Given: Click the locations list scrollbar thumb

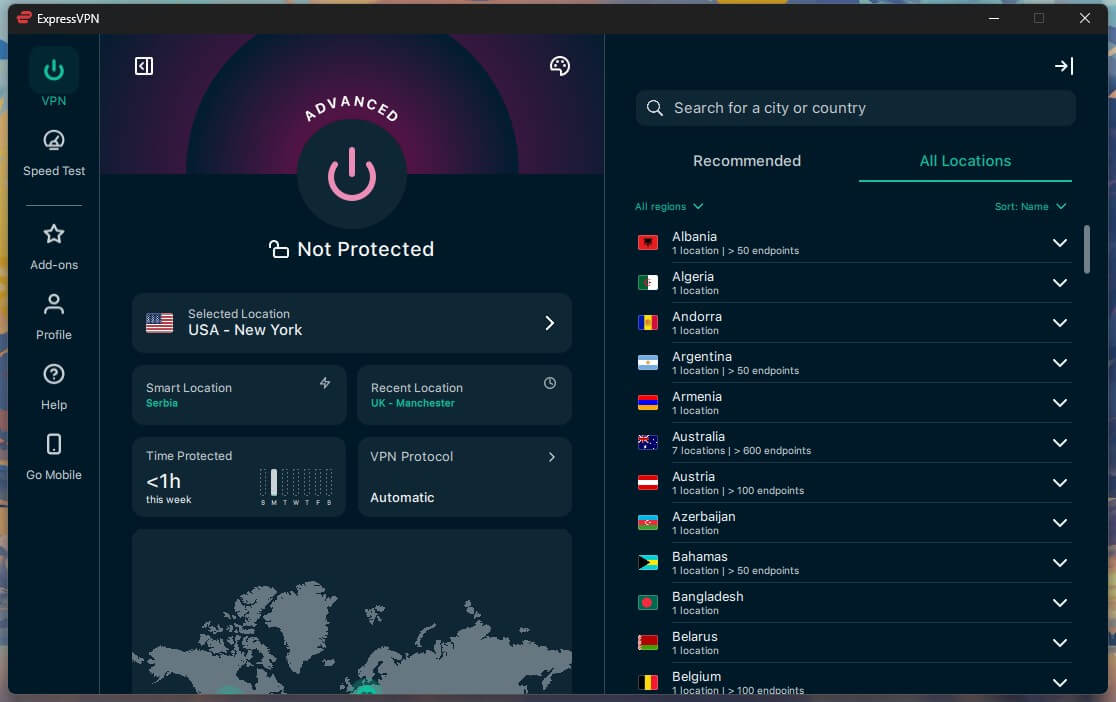Looking at the screenshot, I should click(1086, 249).
